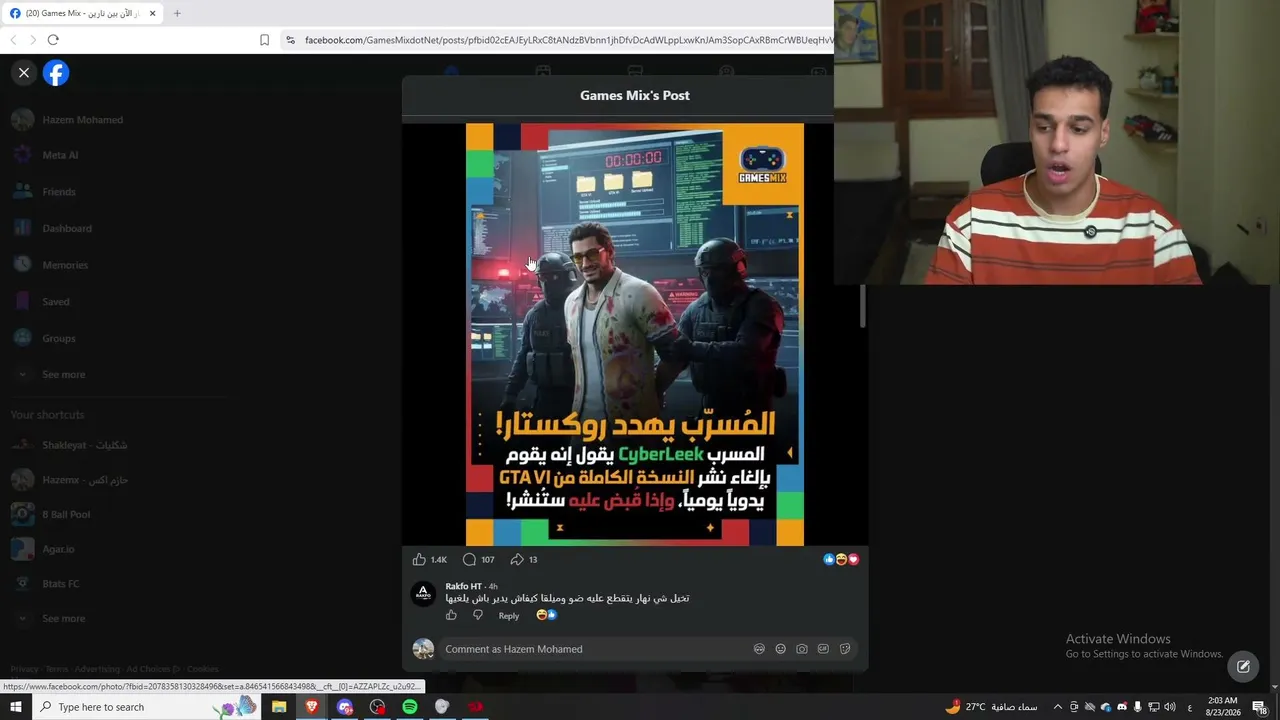Reload the page in the browser

point(53,40)
